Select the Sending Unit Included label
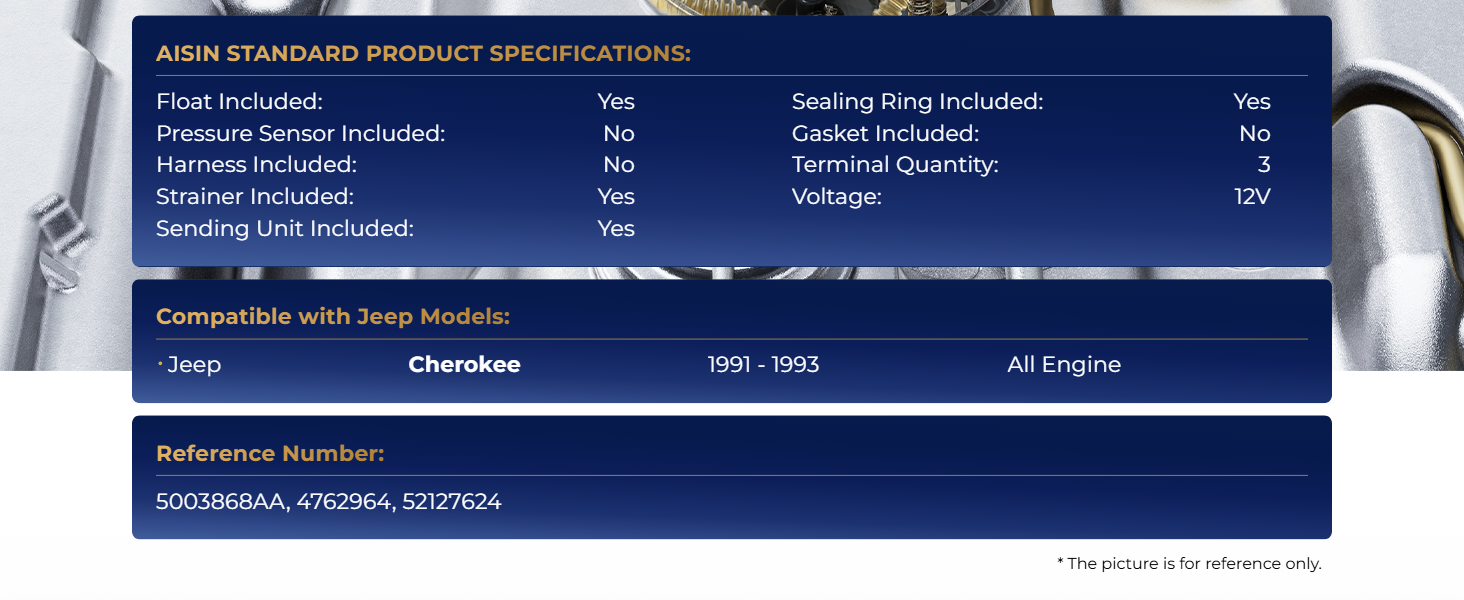 (284, 229)
